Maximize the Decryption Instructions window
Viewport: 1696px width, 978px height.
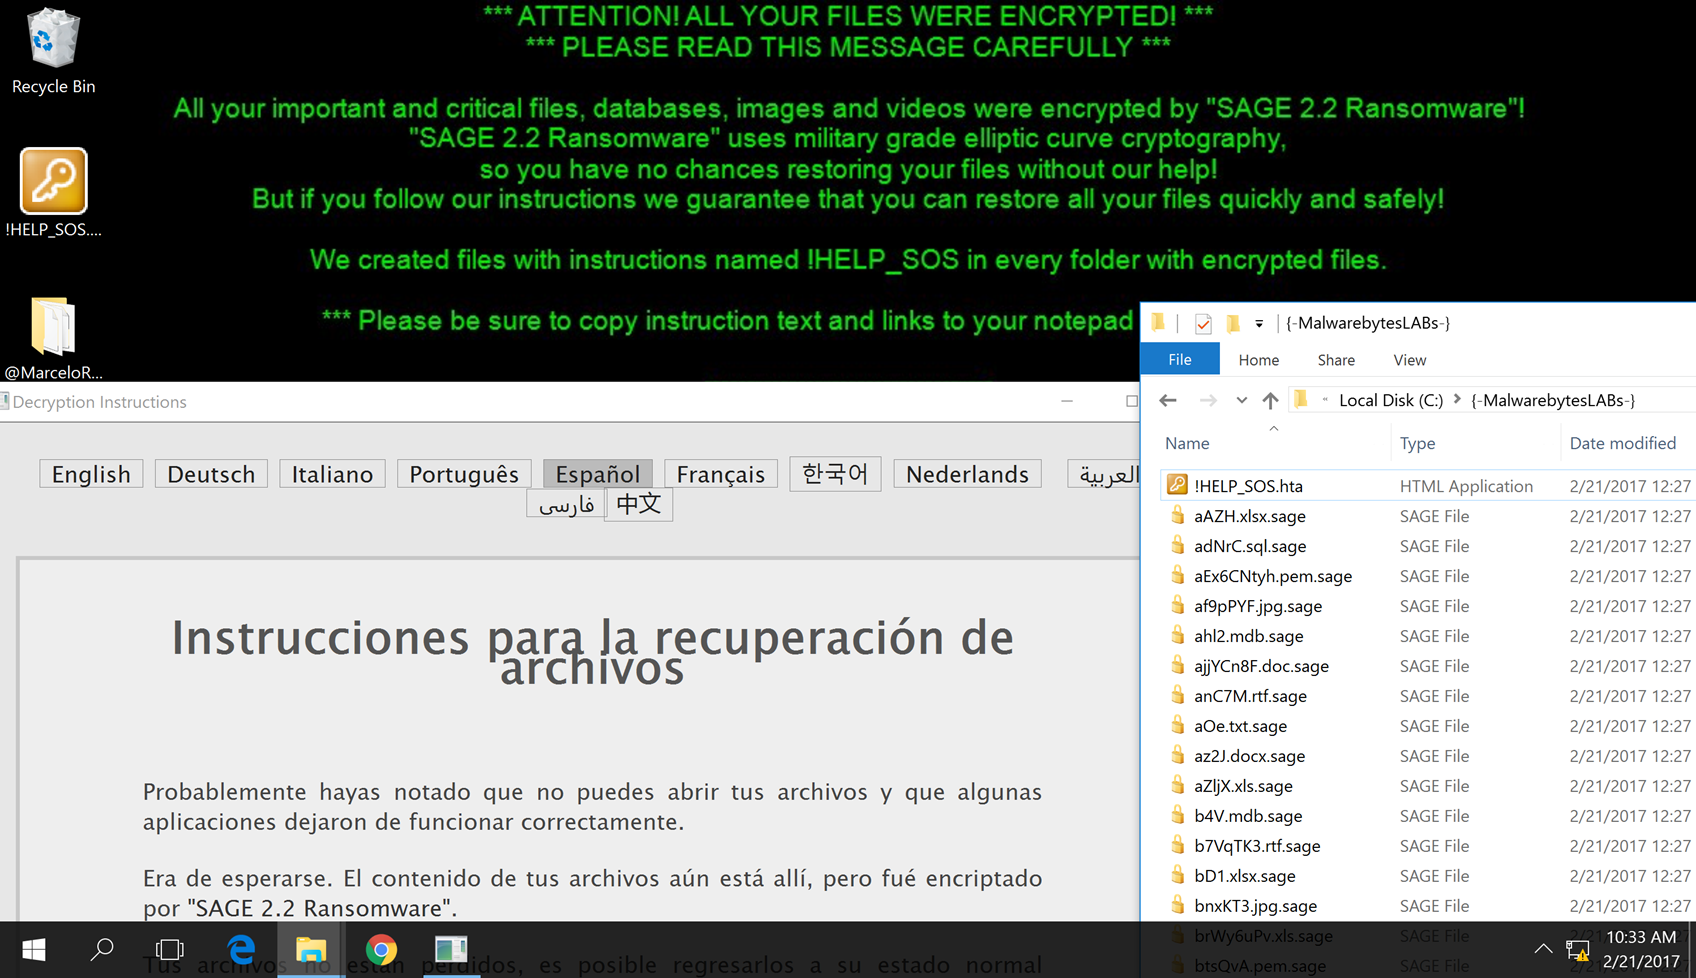[x=1131, y=401]
